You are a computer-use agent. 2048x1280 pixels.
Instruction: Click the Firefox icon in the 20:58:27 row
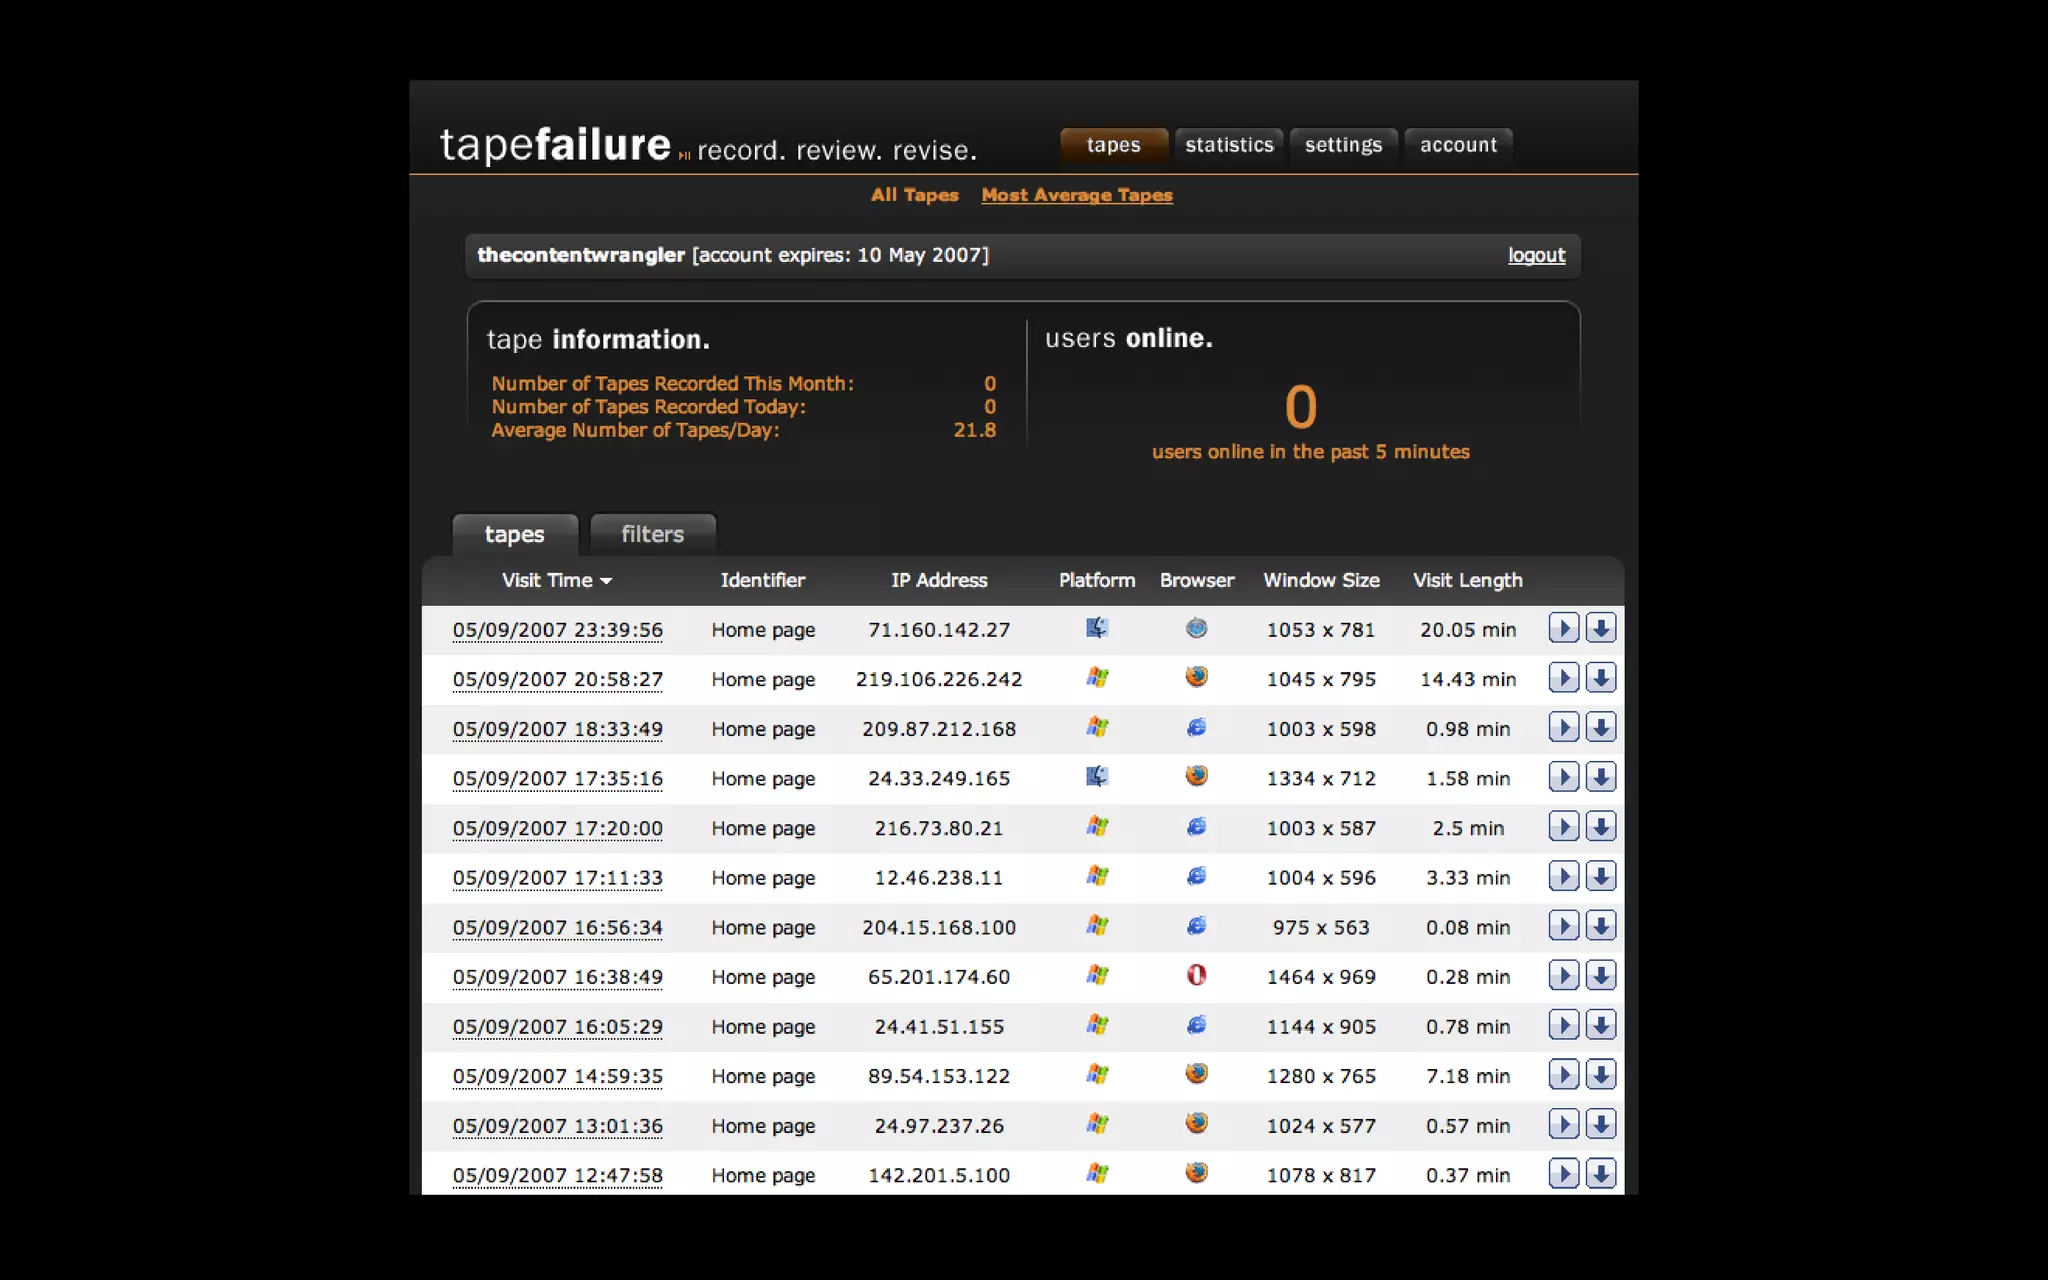1196,678
